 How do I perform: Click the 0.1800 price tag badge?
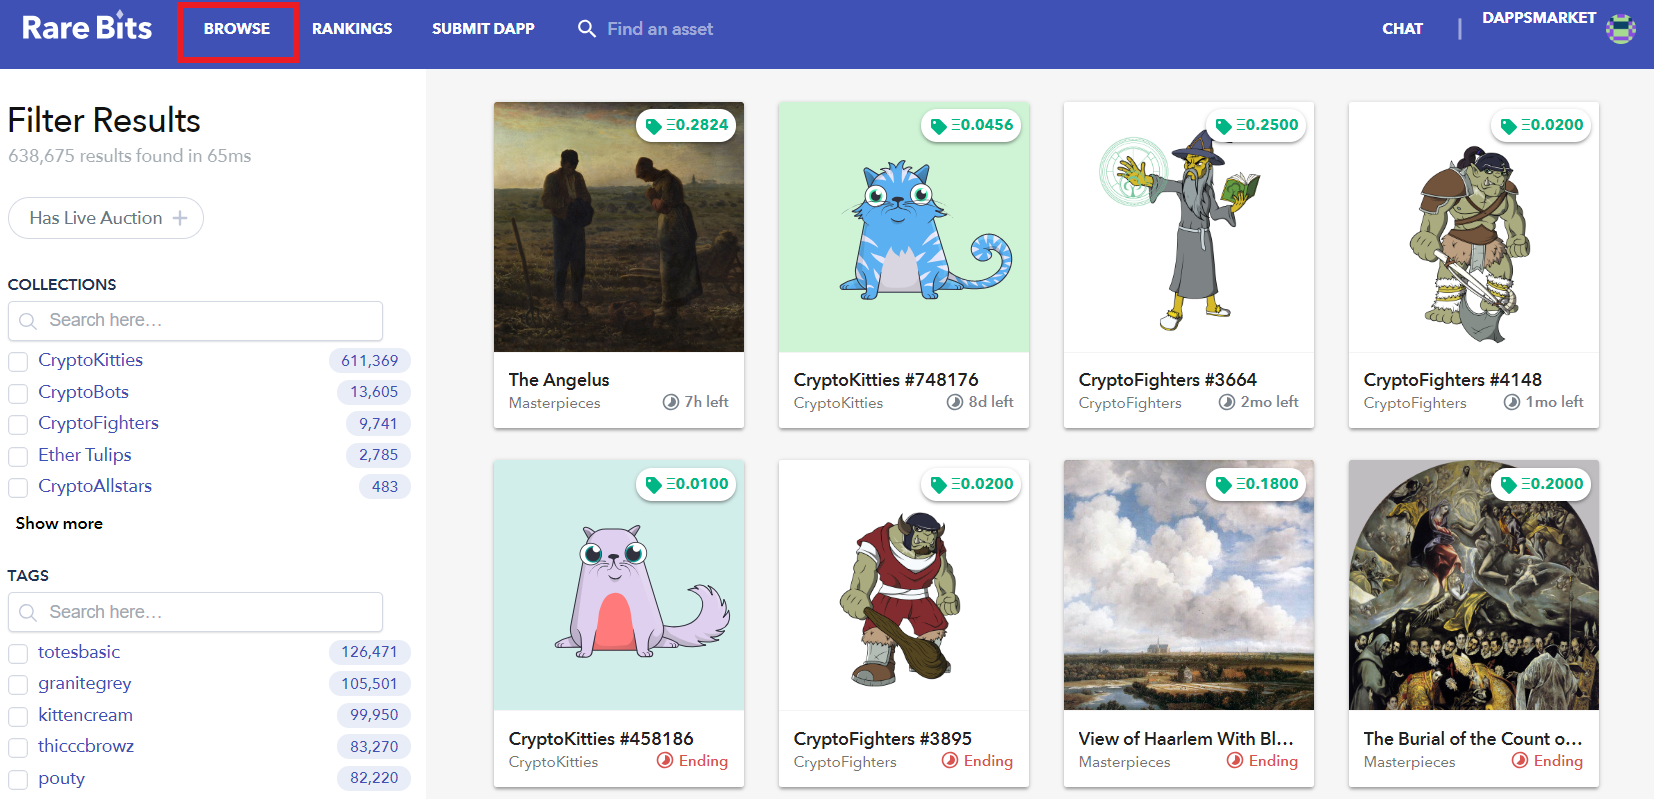pyautogui.click(x=1257, y=484)
